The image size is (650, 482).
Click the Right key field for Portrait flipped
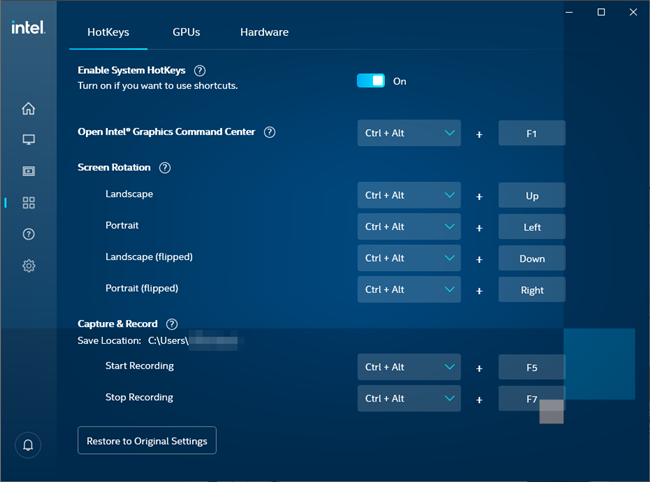(531, 290)
